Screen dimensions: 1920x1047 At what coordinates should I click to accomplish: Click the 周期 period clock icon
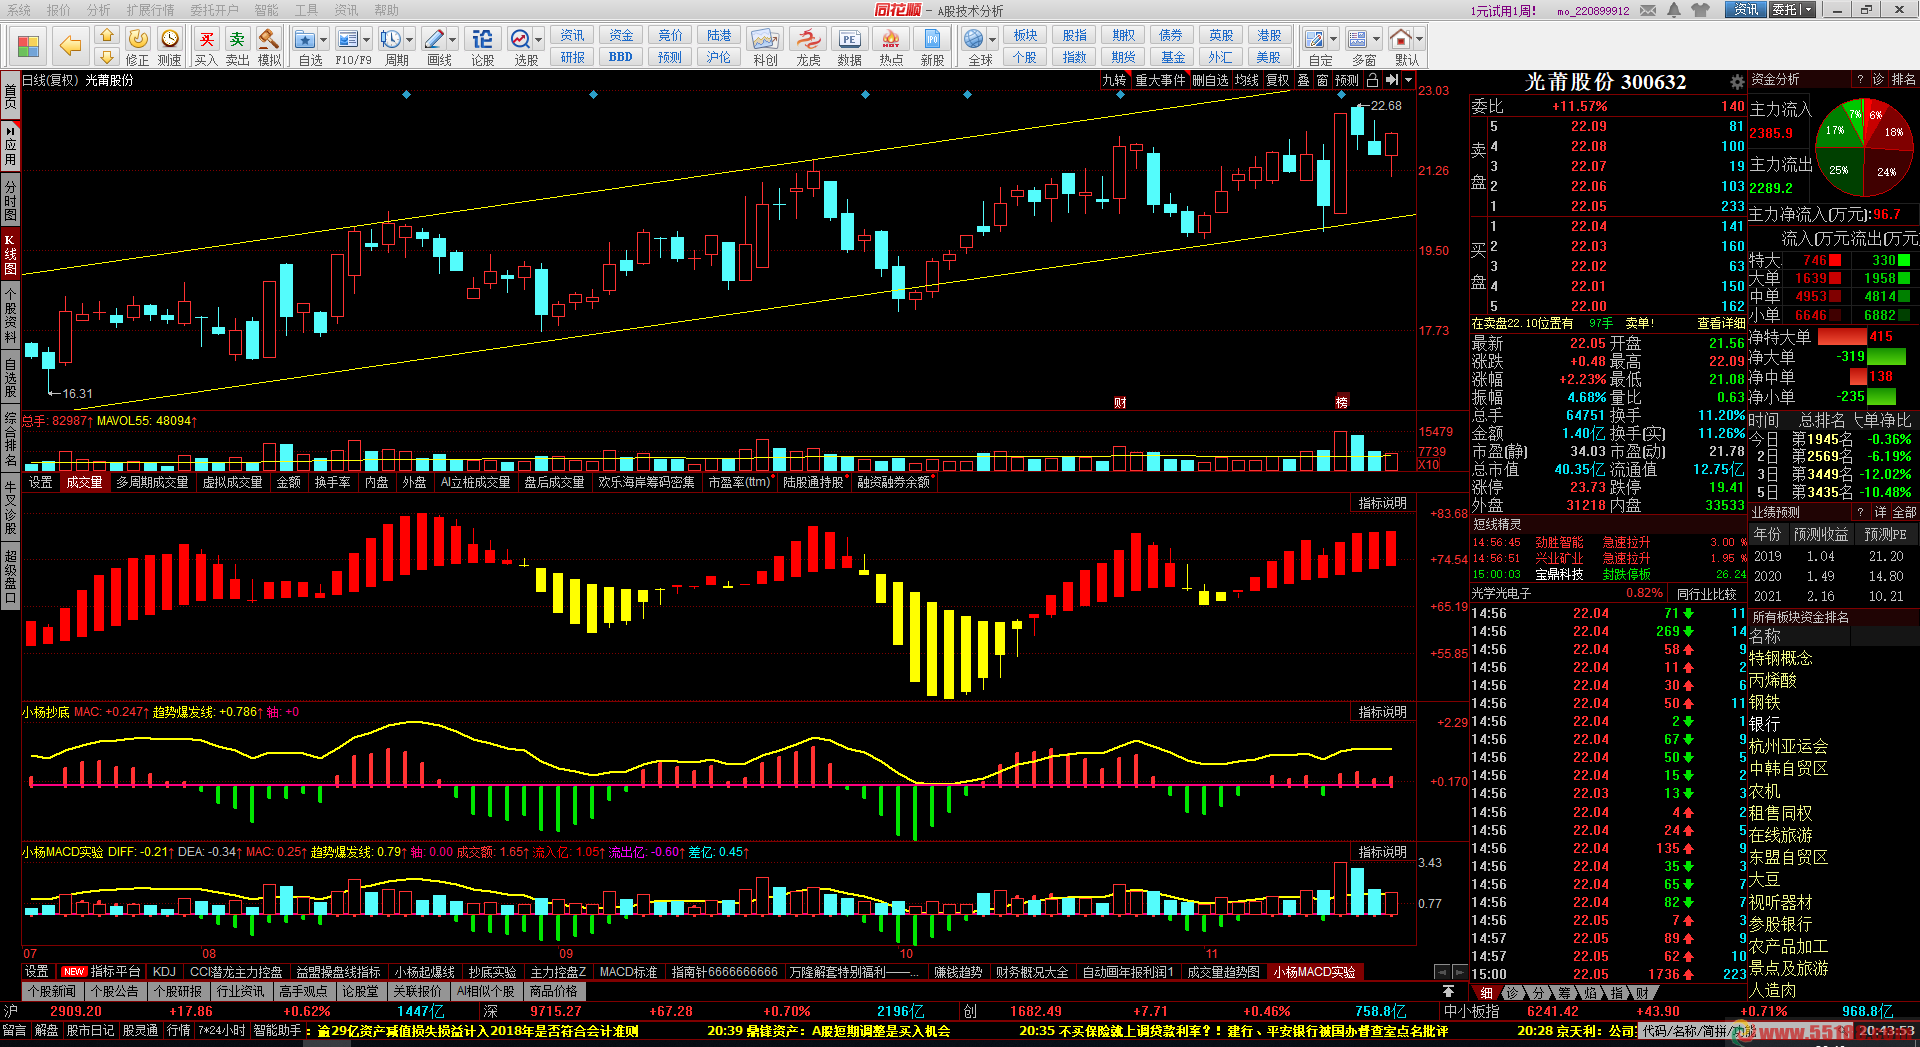(x=390, y=39)
